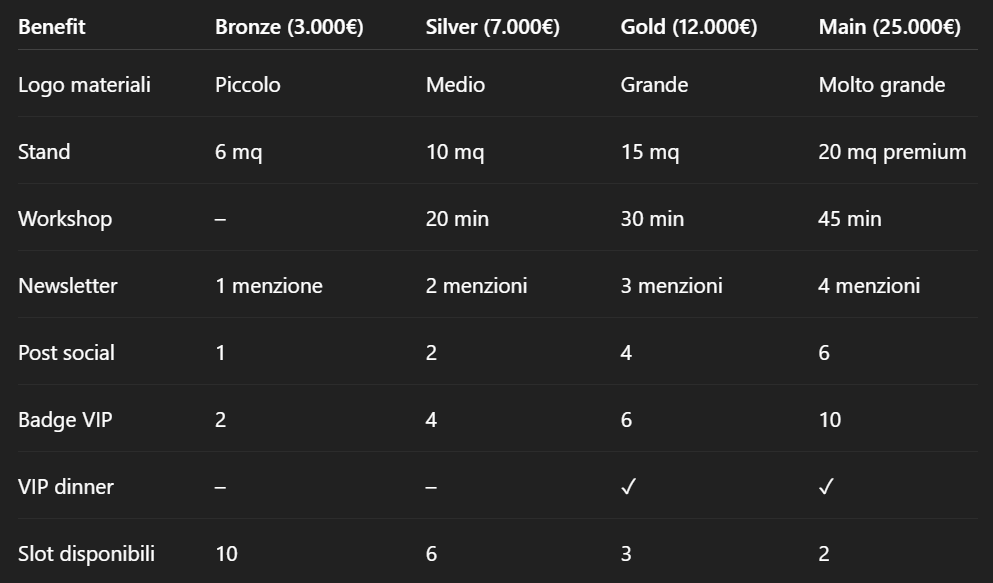
Task: Click the "Logo materiali" row label
Action: 84,85
